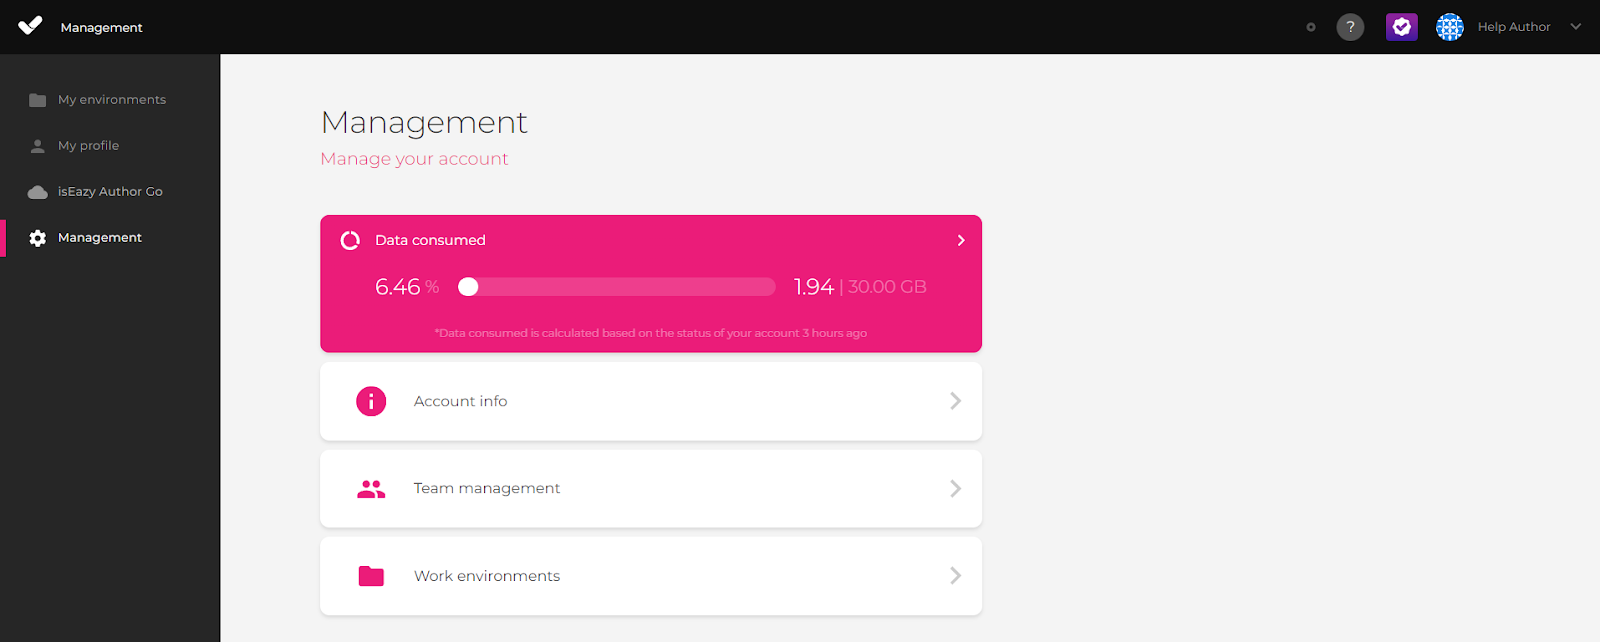Open Account info using its chevron
This screenshot has height=642, width=1600.
(955, 401)
